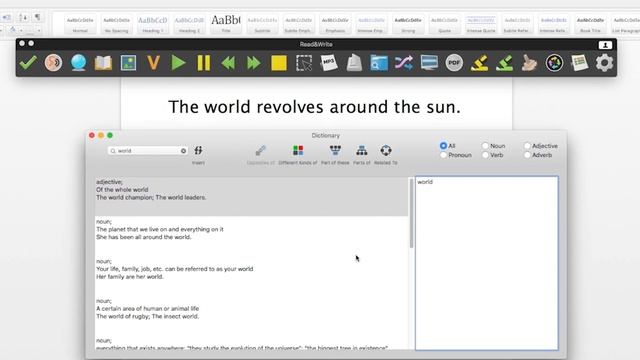Open the MP3 Speech Maker icon

point(329,63)
